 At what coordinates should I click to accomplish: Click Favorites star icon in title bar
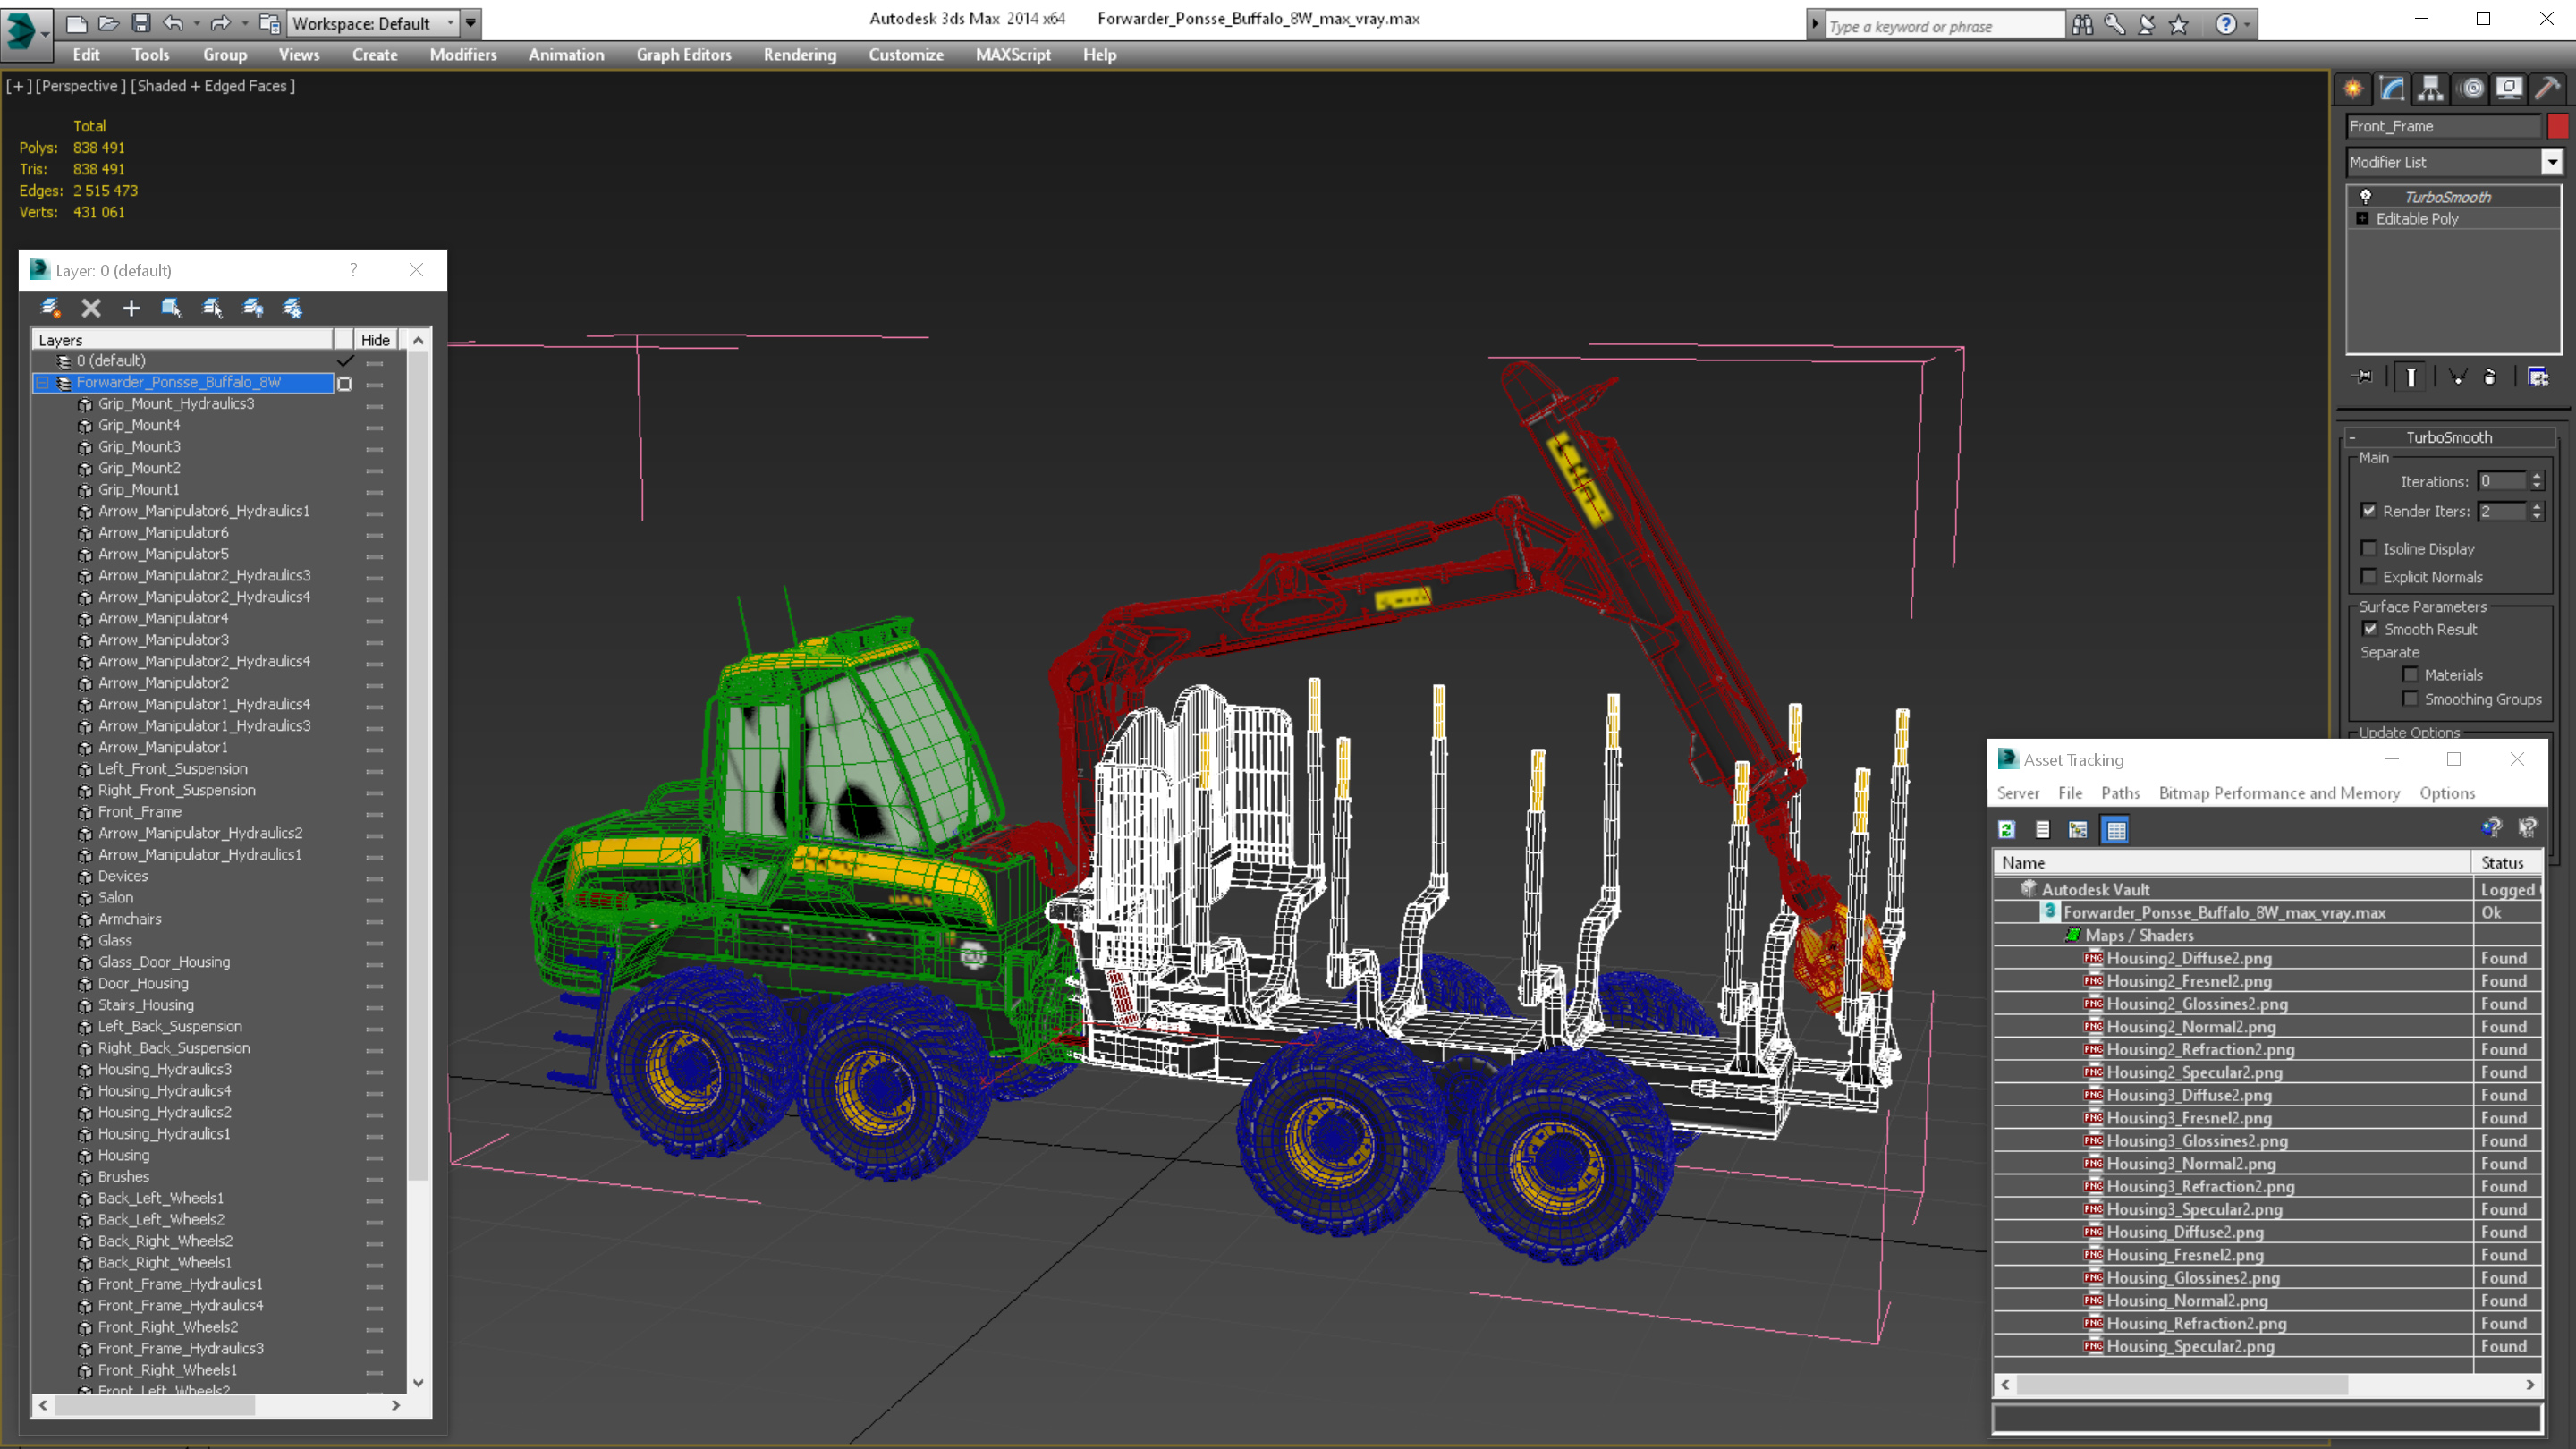2179,24
